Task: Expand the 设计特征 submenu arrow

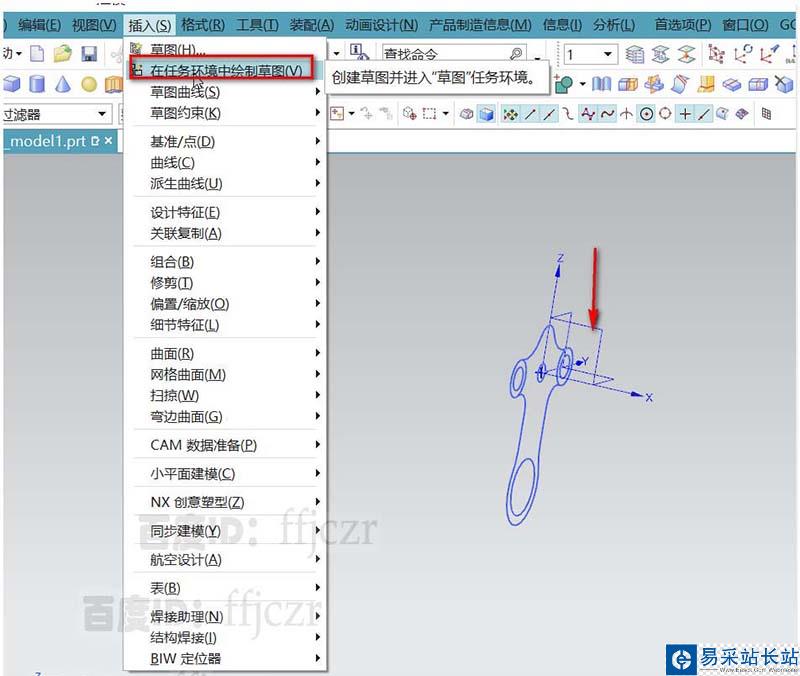Action: 318,212
